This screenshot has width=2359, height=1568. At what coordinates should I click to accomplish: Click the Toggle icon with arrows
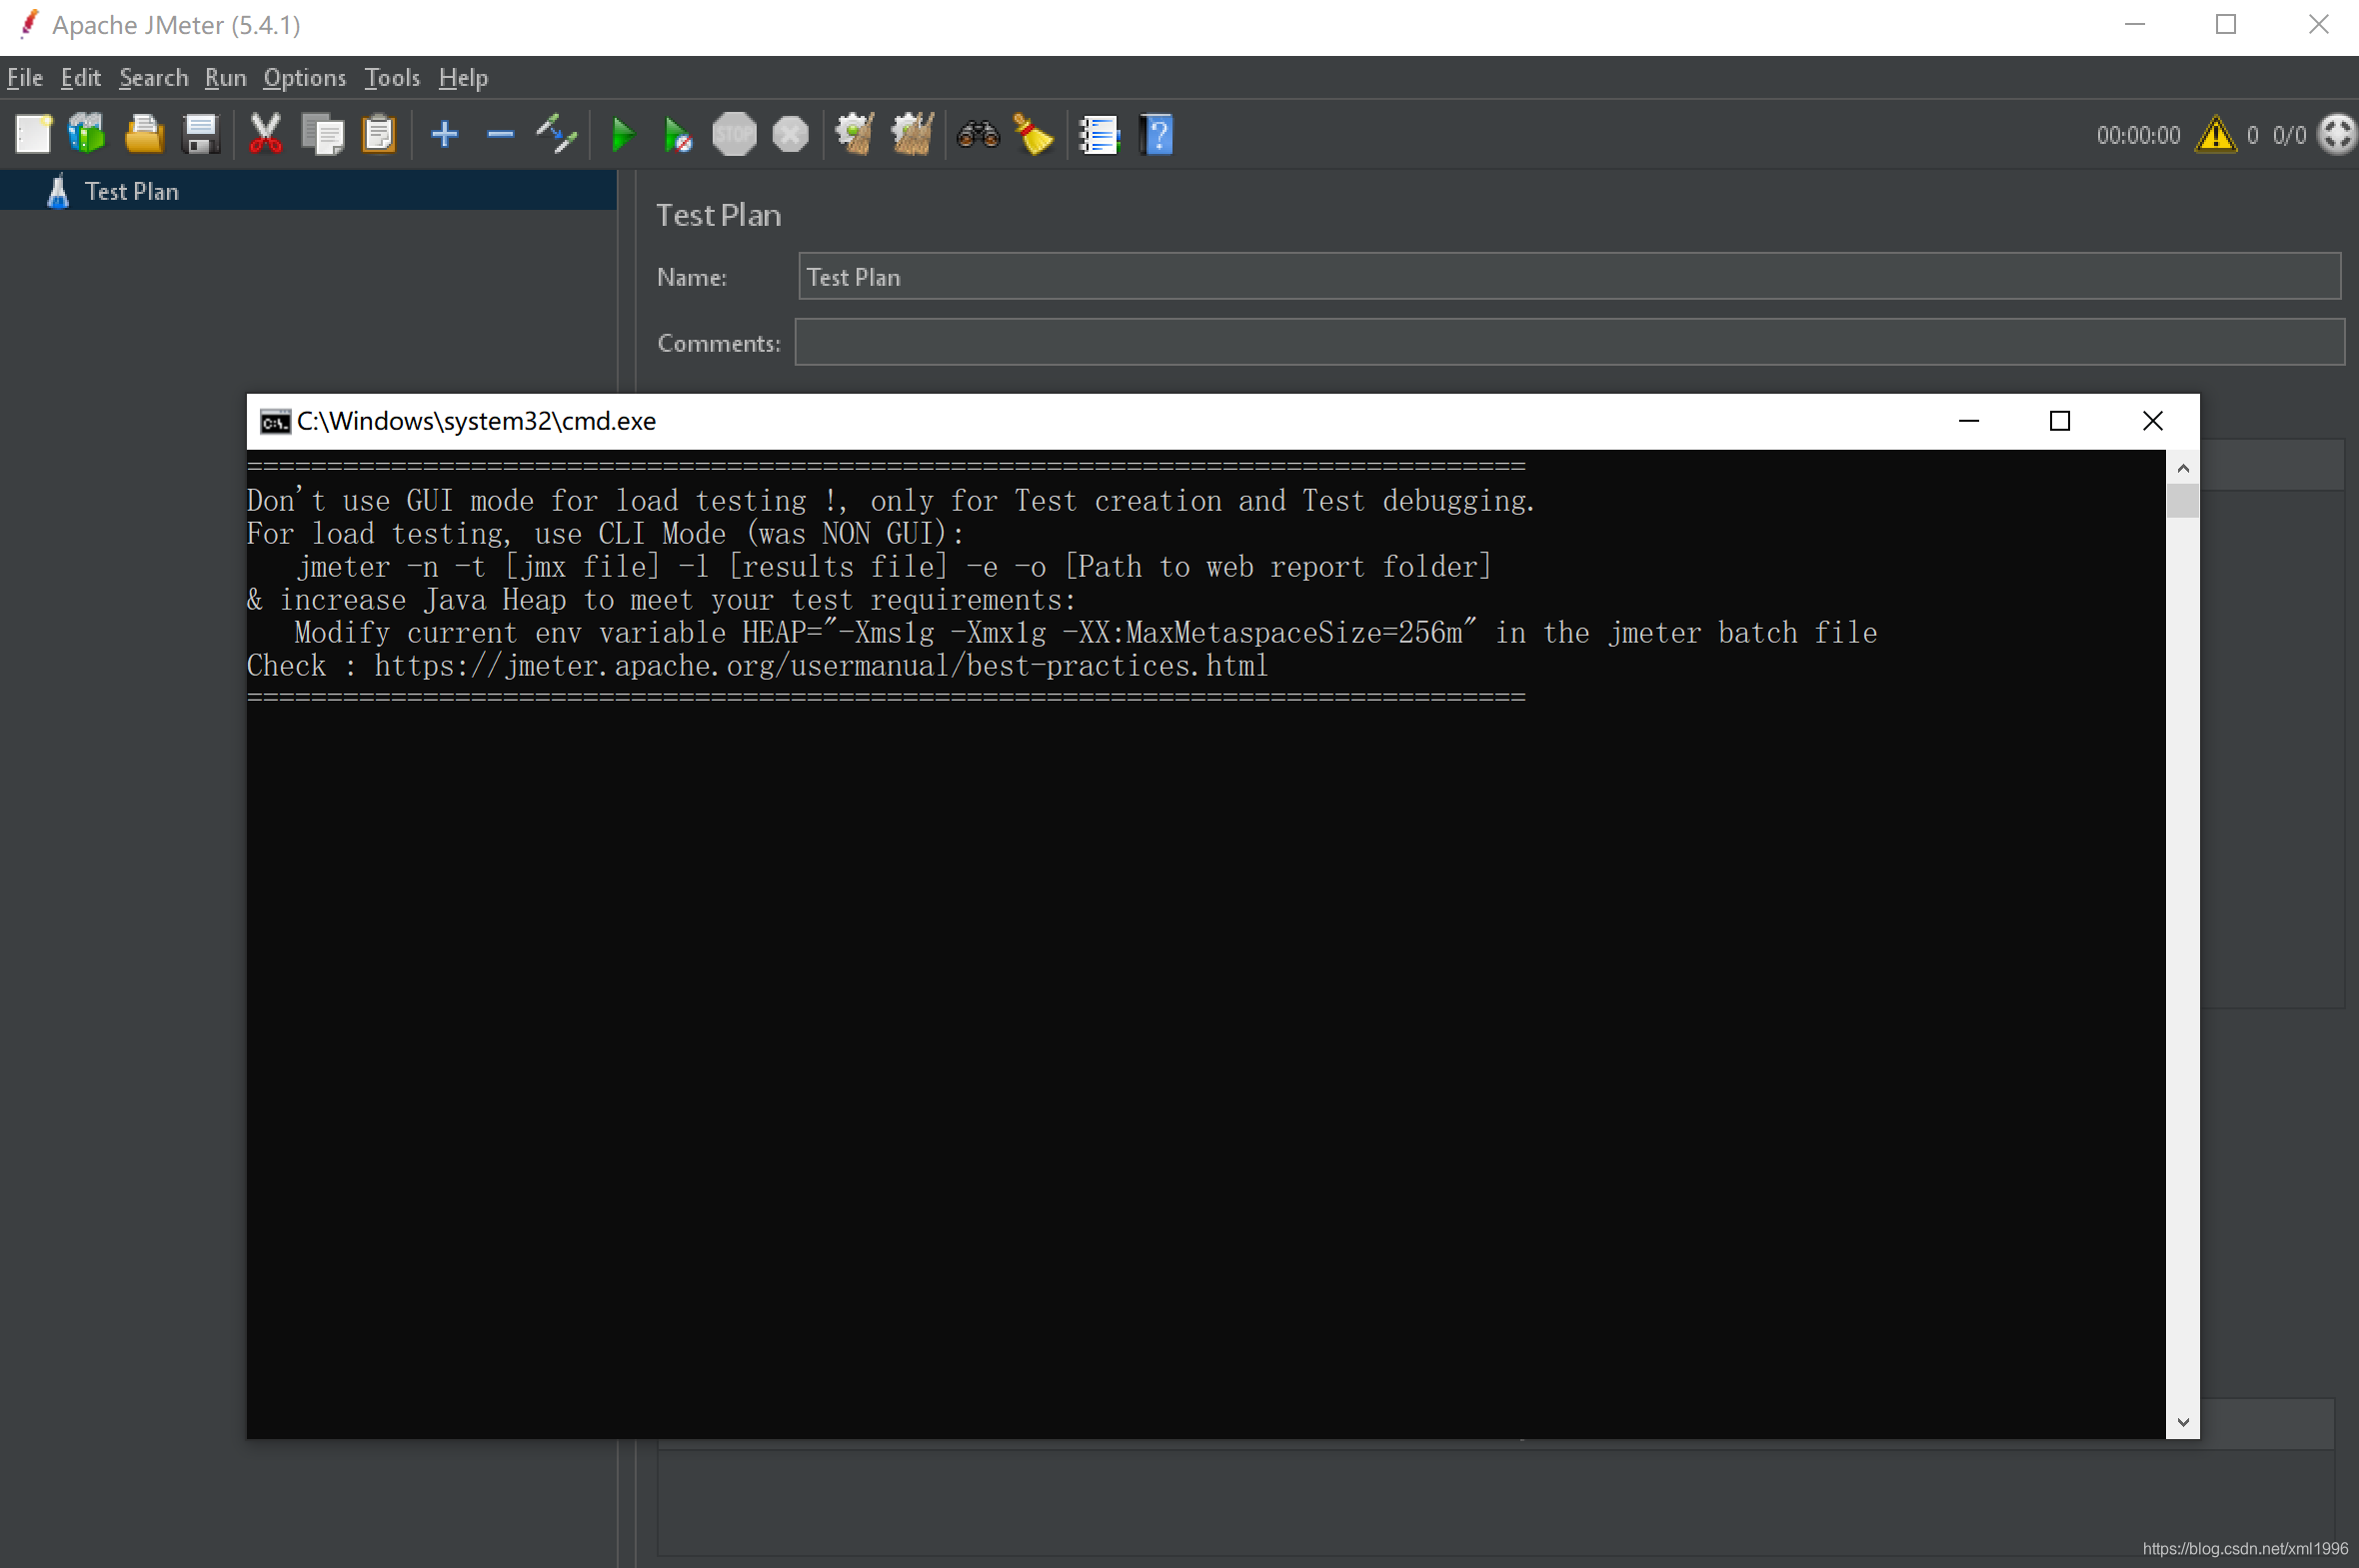556,134
